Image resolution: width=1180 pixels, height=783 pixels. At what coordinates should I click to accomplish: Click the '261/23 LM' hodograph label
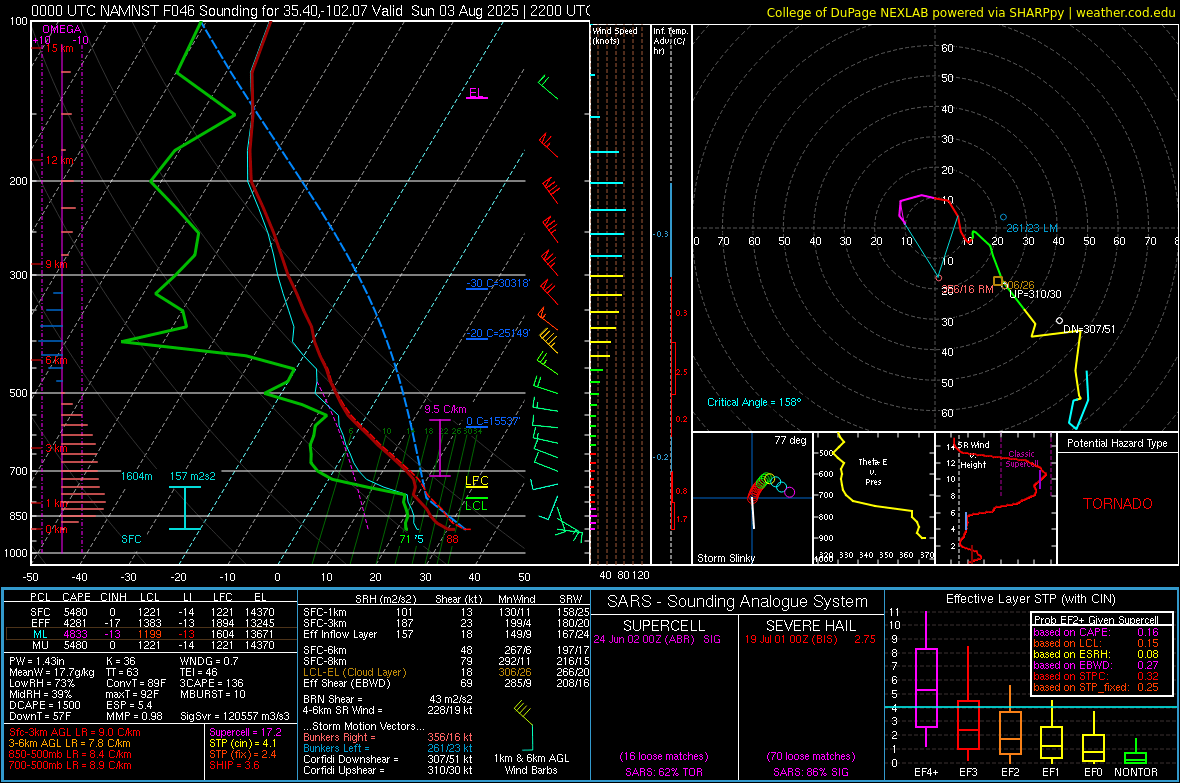(x=1032, y=228)
